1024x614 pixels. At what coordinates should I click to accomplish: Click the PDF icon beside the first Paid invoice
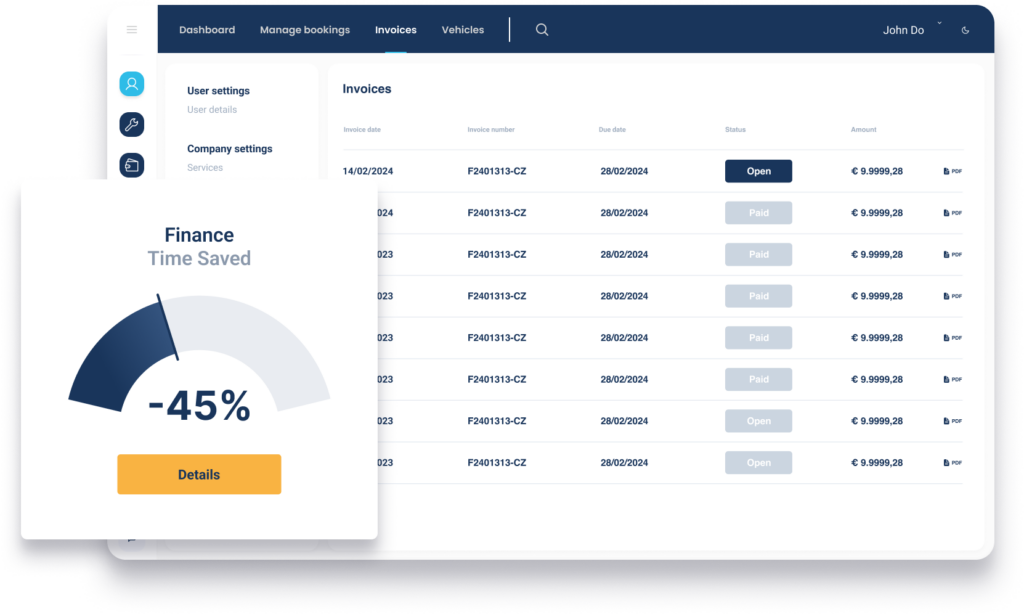950,212
